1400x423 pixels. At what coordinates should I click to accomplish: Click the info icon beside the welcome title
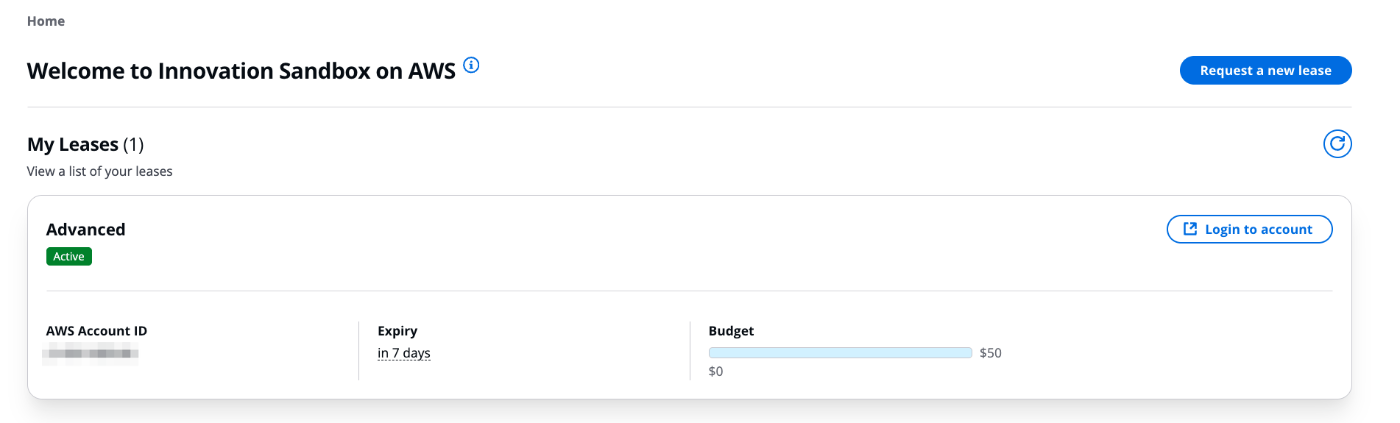(472, 66)
